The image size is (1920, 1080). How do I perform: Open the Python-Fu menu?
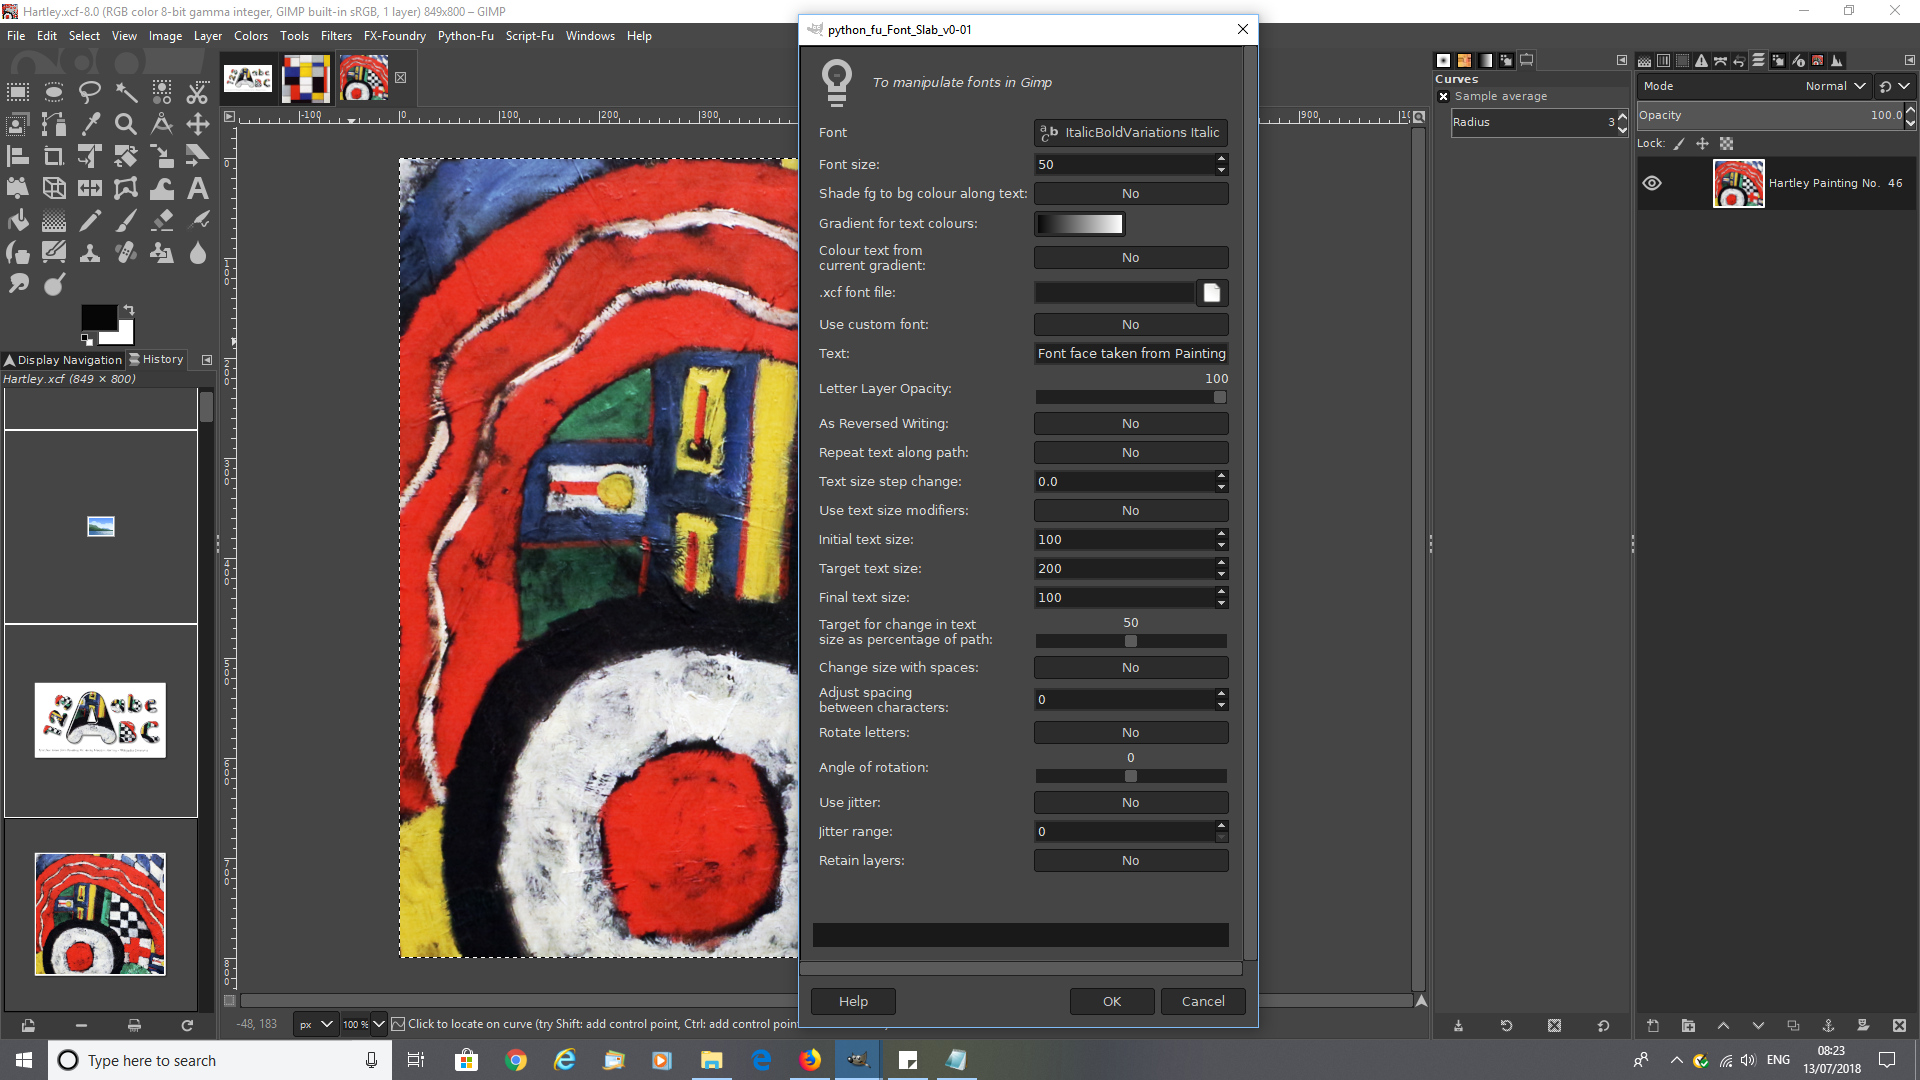coord(466,36)
